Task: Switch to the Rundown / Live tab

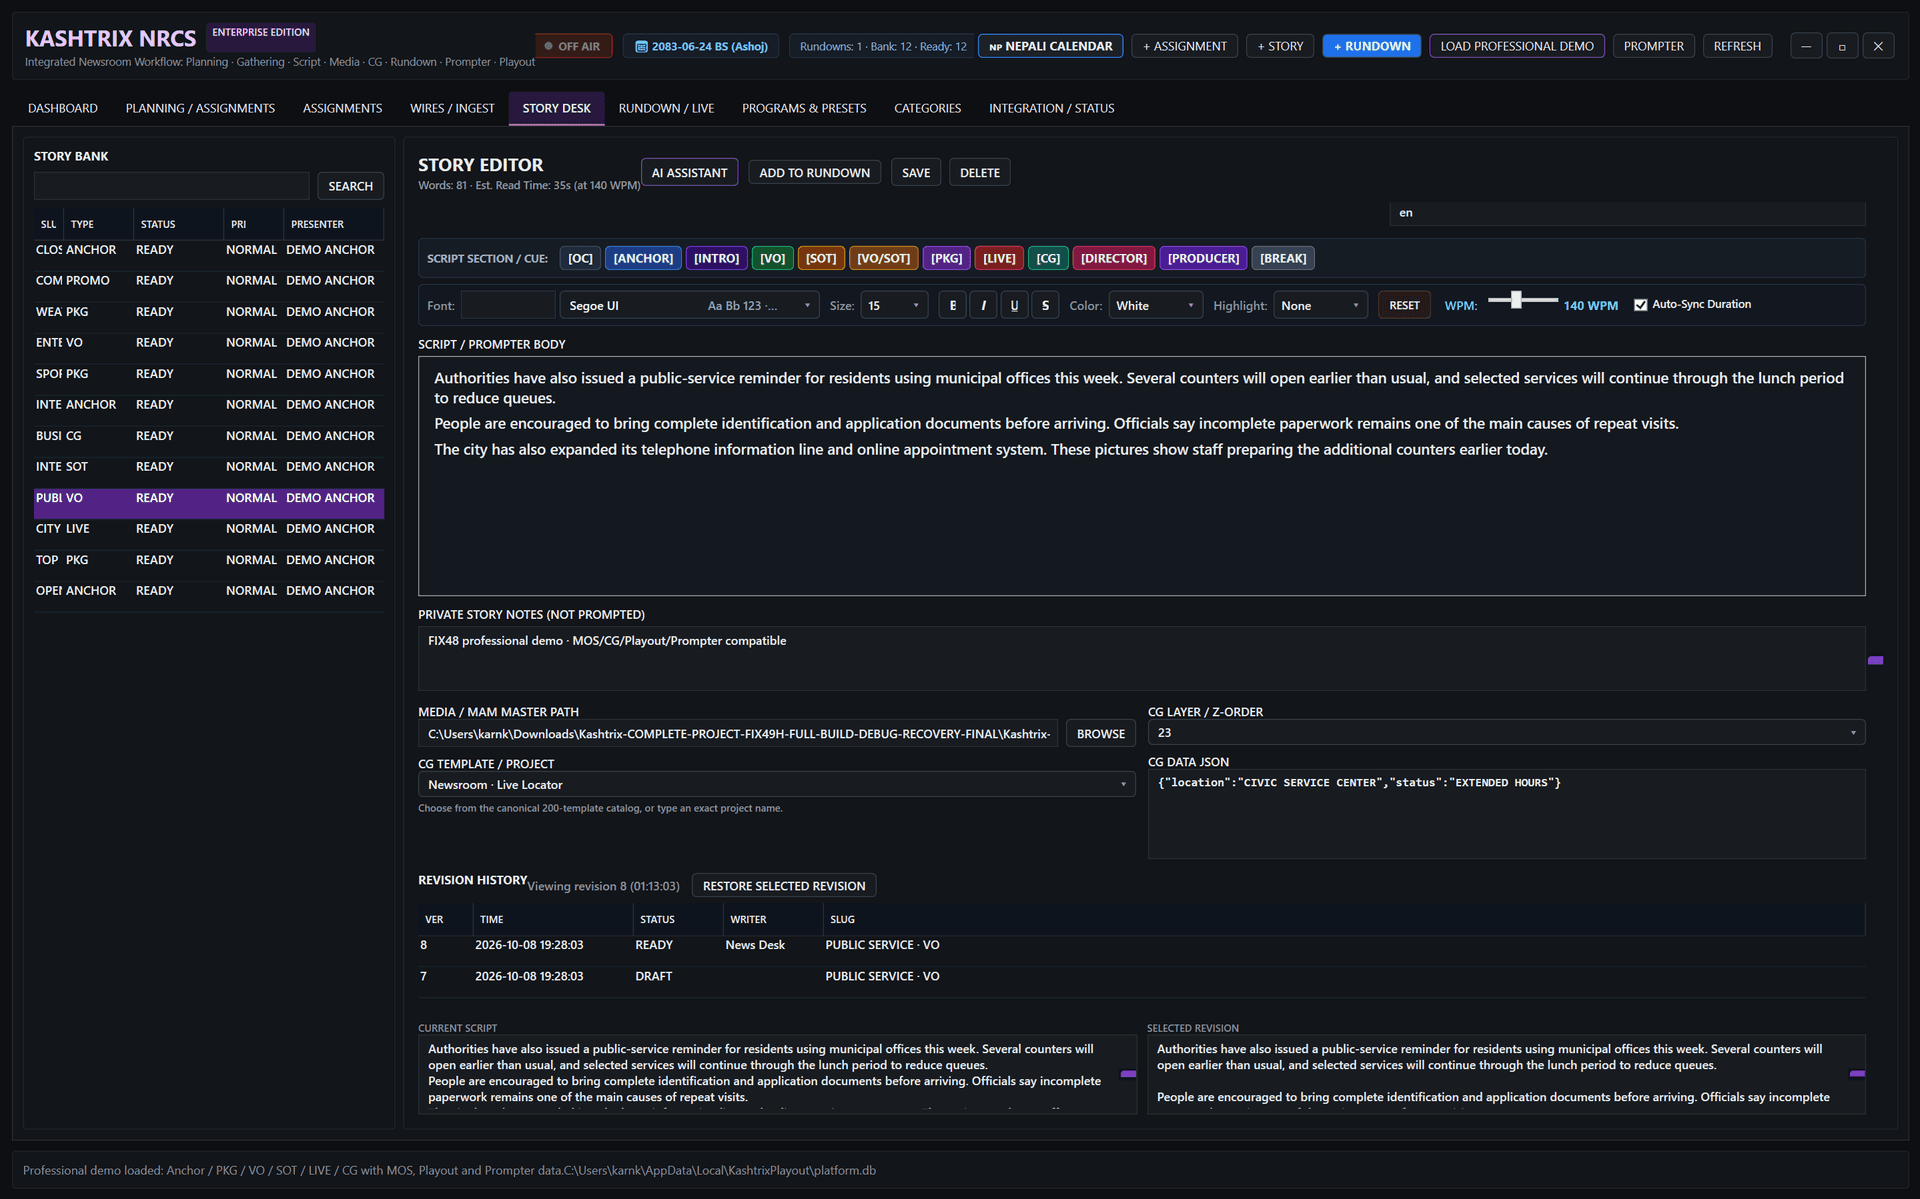Action: (666, 108)
